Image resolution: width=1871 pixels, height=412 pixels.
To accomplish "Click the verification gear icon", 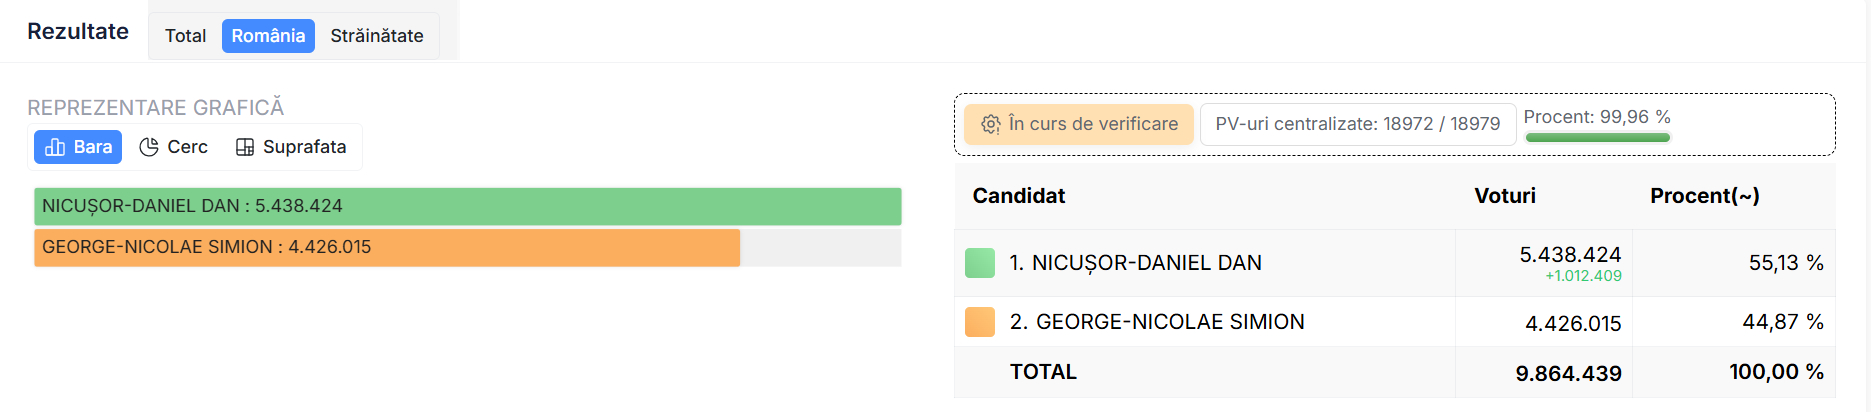I will pyautogui.click(x=990, y=124).
